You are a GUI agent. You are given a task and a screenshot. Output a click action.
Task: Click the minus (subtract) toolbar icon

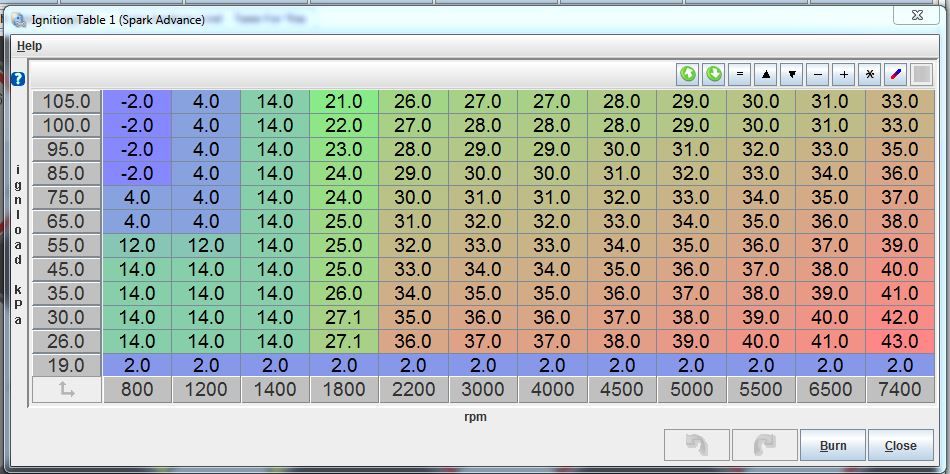coord(818,75)
